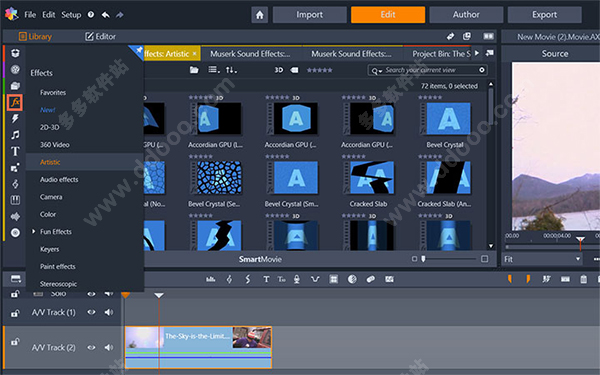Filter by five-star rating in library toolbar
This screenshot has height=375, width=600.
point(320,70)
